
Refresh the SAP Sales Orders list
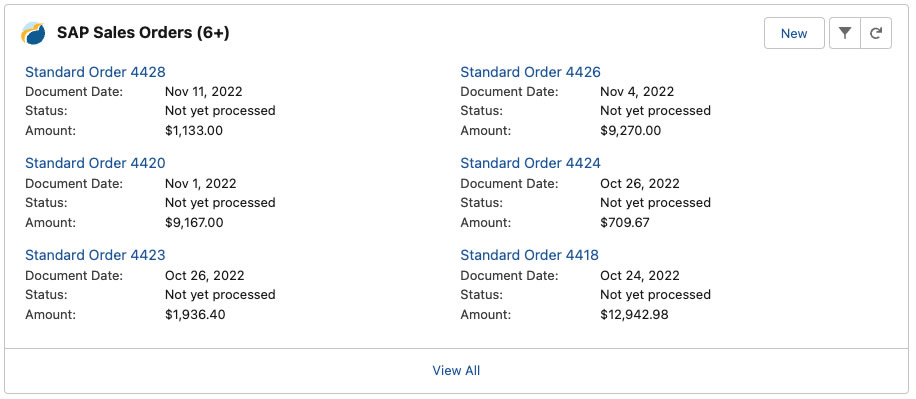(876, 33)
